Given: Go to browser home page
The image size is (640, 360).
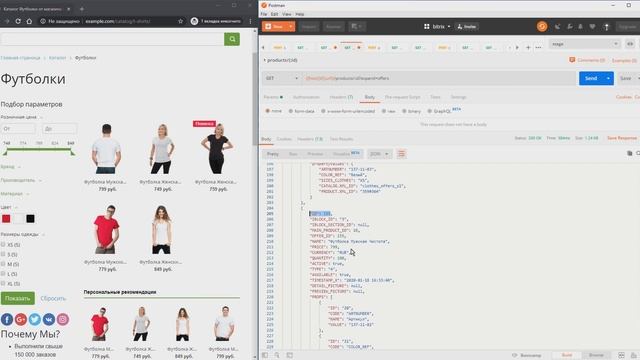Looking at the screenshot, I should [29, 21].
